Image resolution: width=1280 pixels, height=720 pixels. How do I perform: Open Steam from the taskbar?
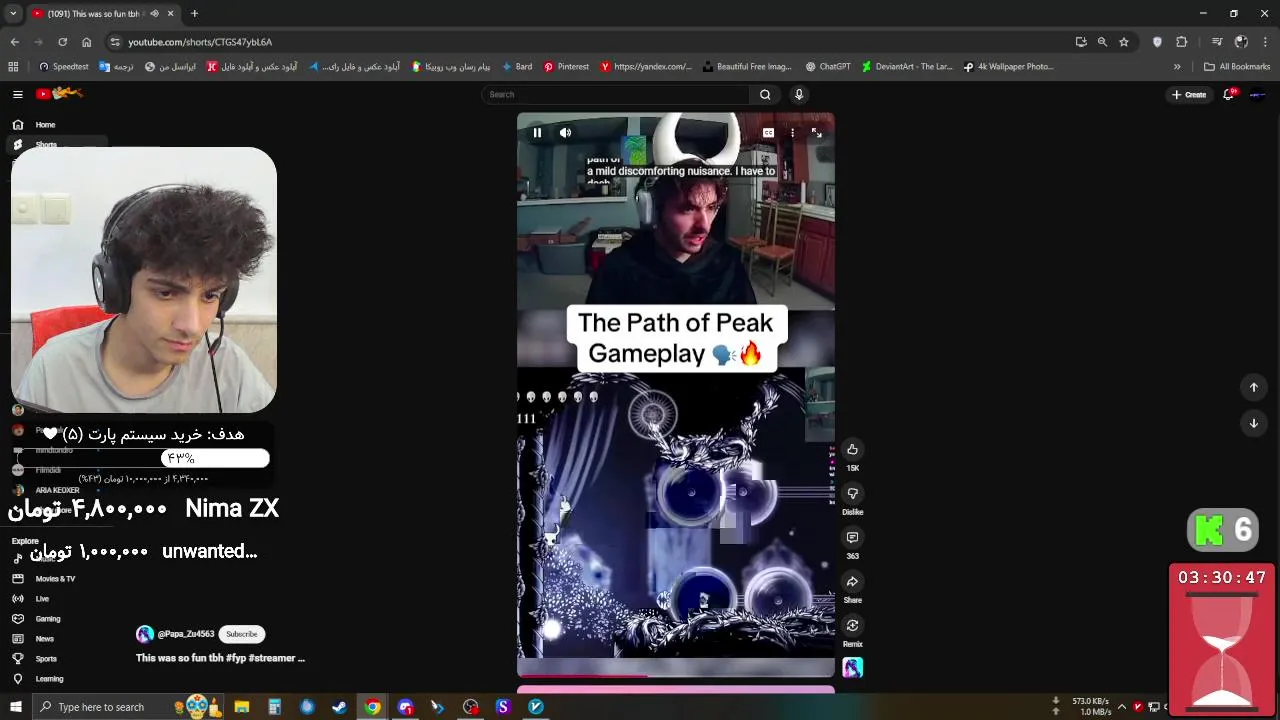tap(340, 707)
